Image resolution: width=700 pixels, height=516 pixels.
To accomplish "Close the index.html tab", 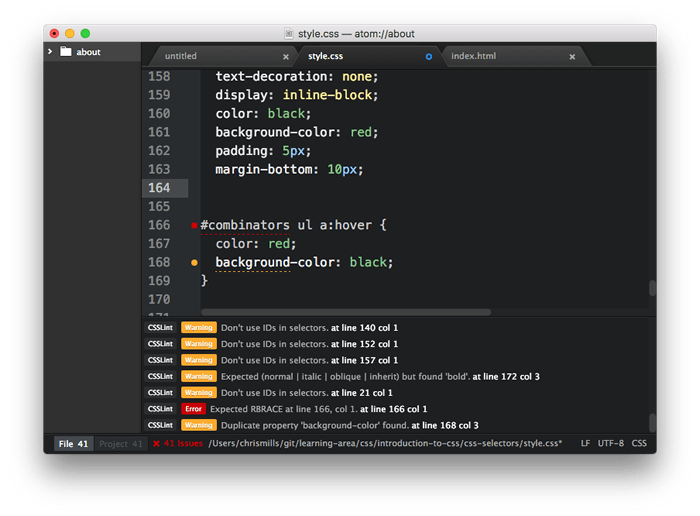I will coord(572,57).
